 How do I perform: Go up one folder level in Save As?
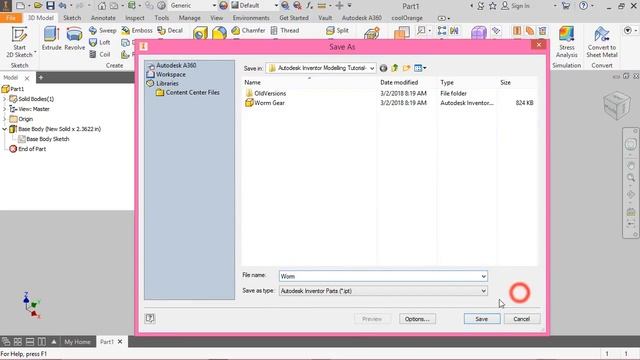tap(395, 68)
